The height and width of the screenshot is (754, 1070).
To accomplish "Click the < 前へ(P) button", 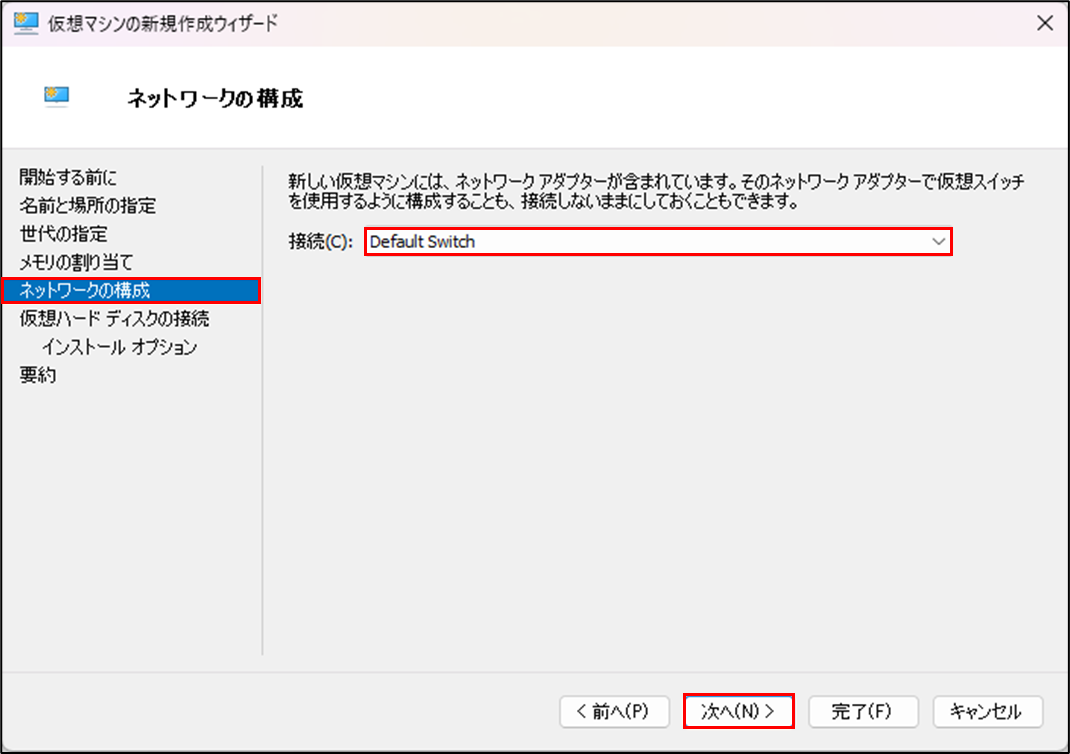I will [614, 712].
